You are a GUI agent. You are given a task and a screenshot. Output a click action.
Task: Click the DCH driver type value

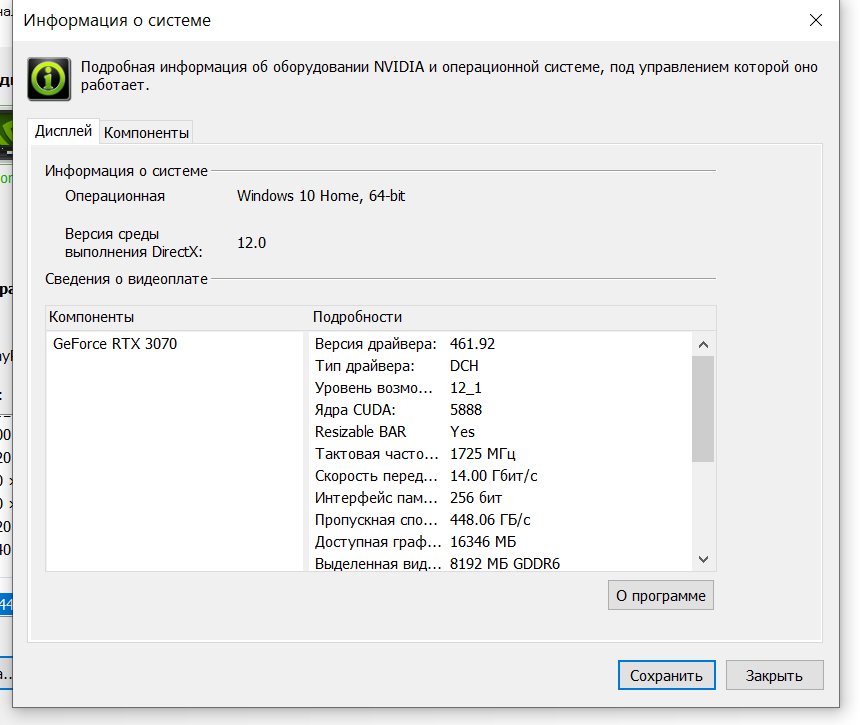[x=464, y=366]
